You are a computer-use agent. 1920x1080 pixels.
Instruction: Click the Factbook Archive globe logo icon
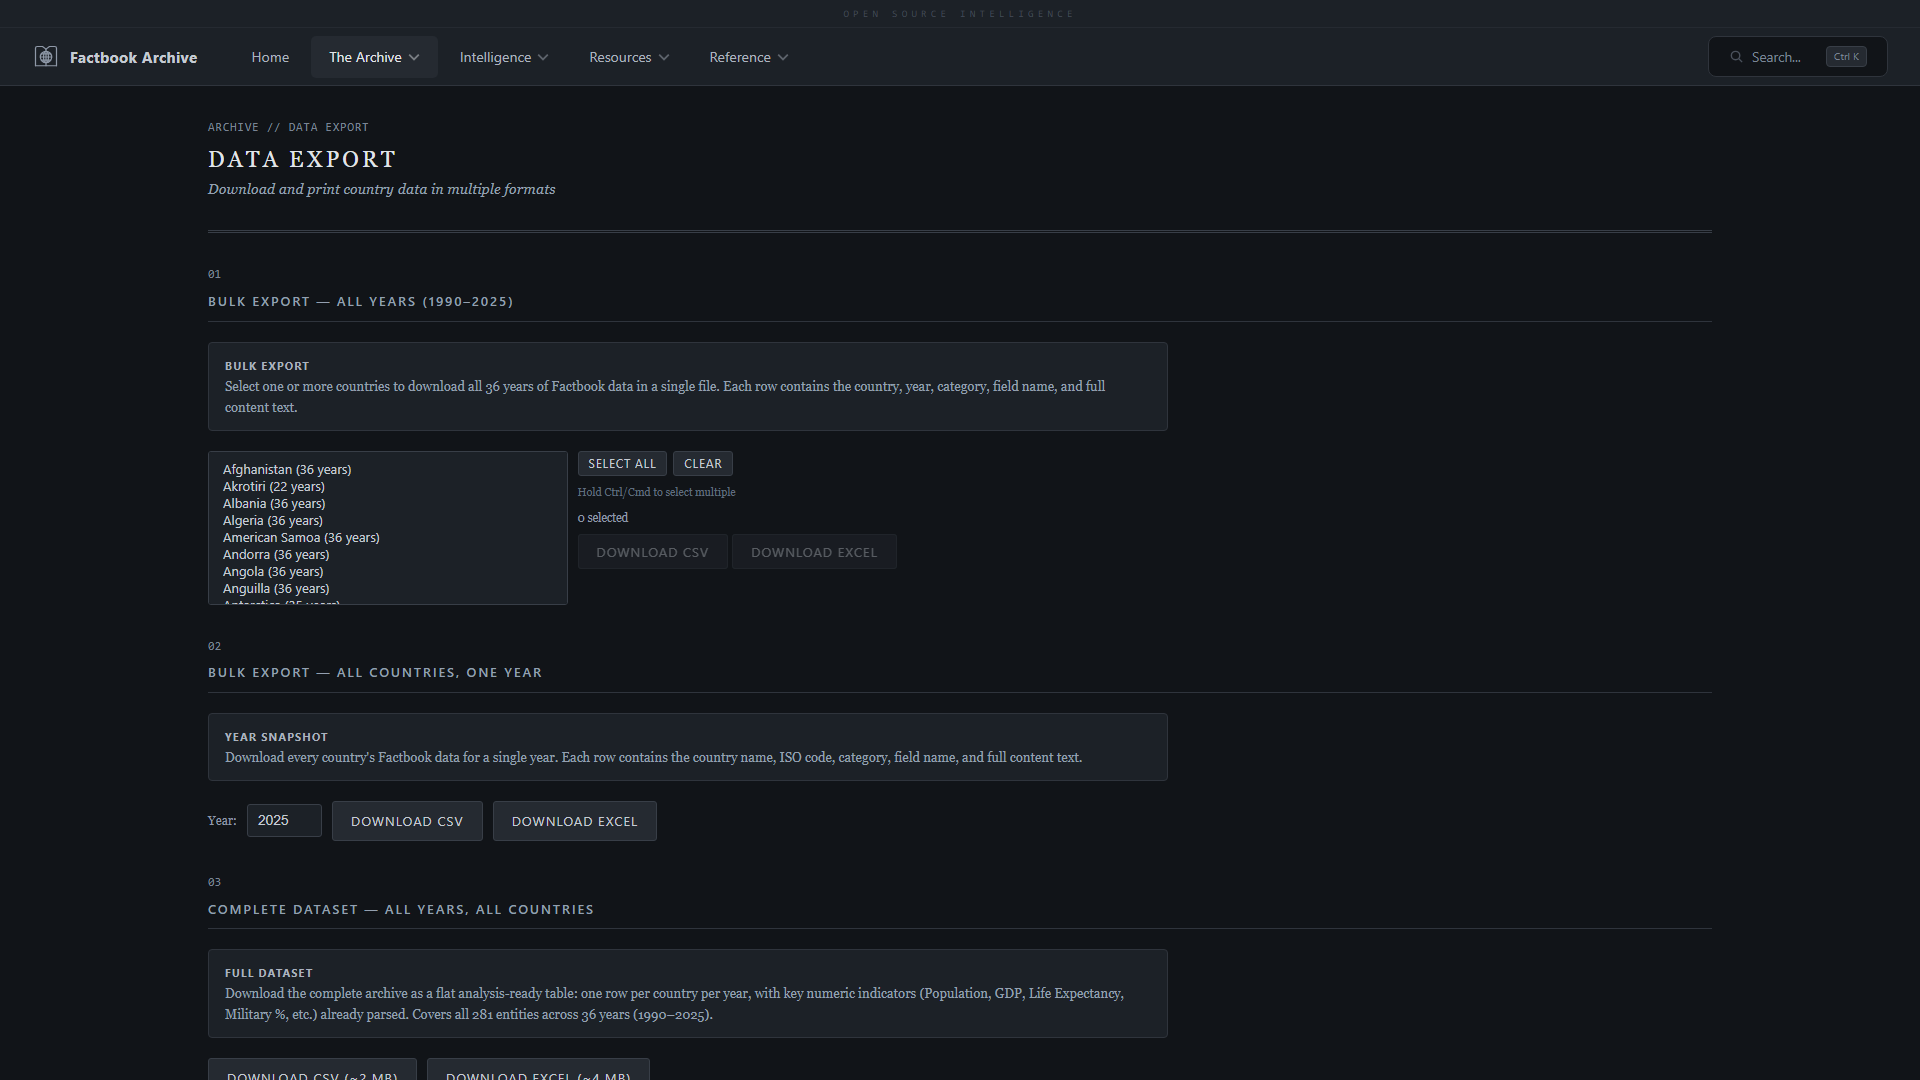point(46,57)
